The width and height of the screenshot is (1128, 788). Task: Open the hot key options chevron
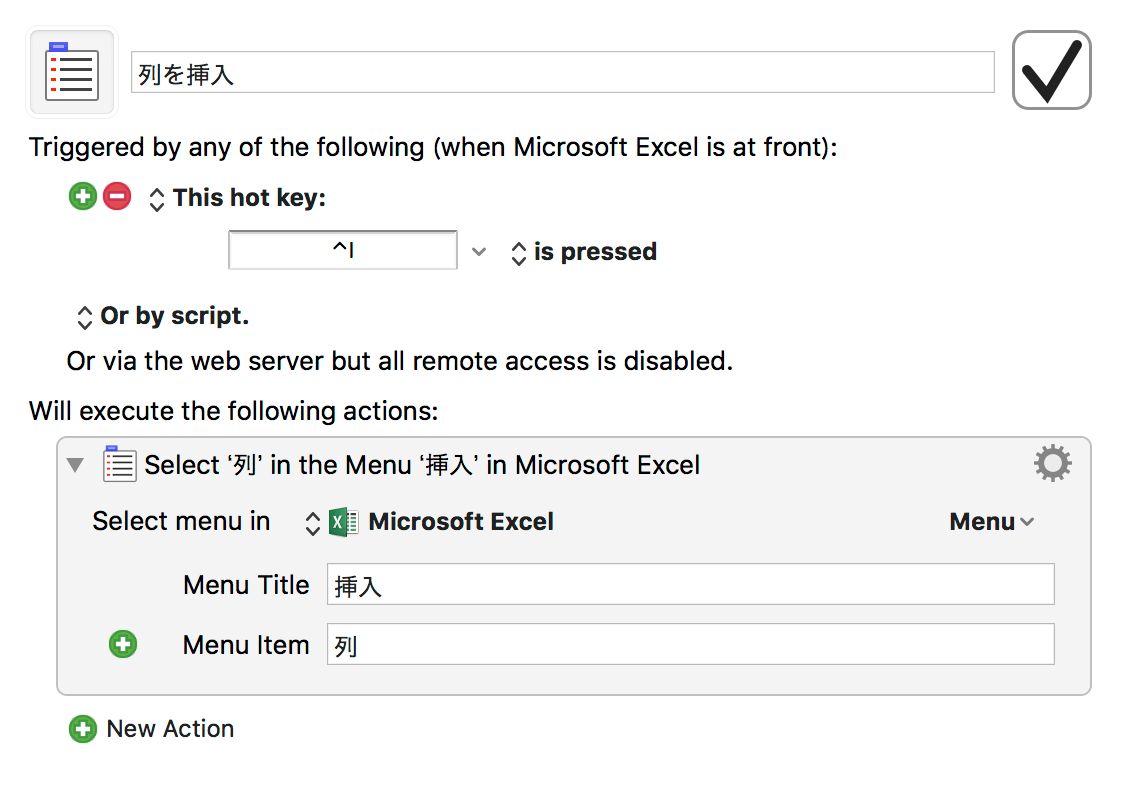pyautogui.click(x=479, y=252)
